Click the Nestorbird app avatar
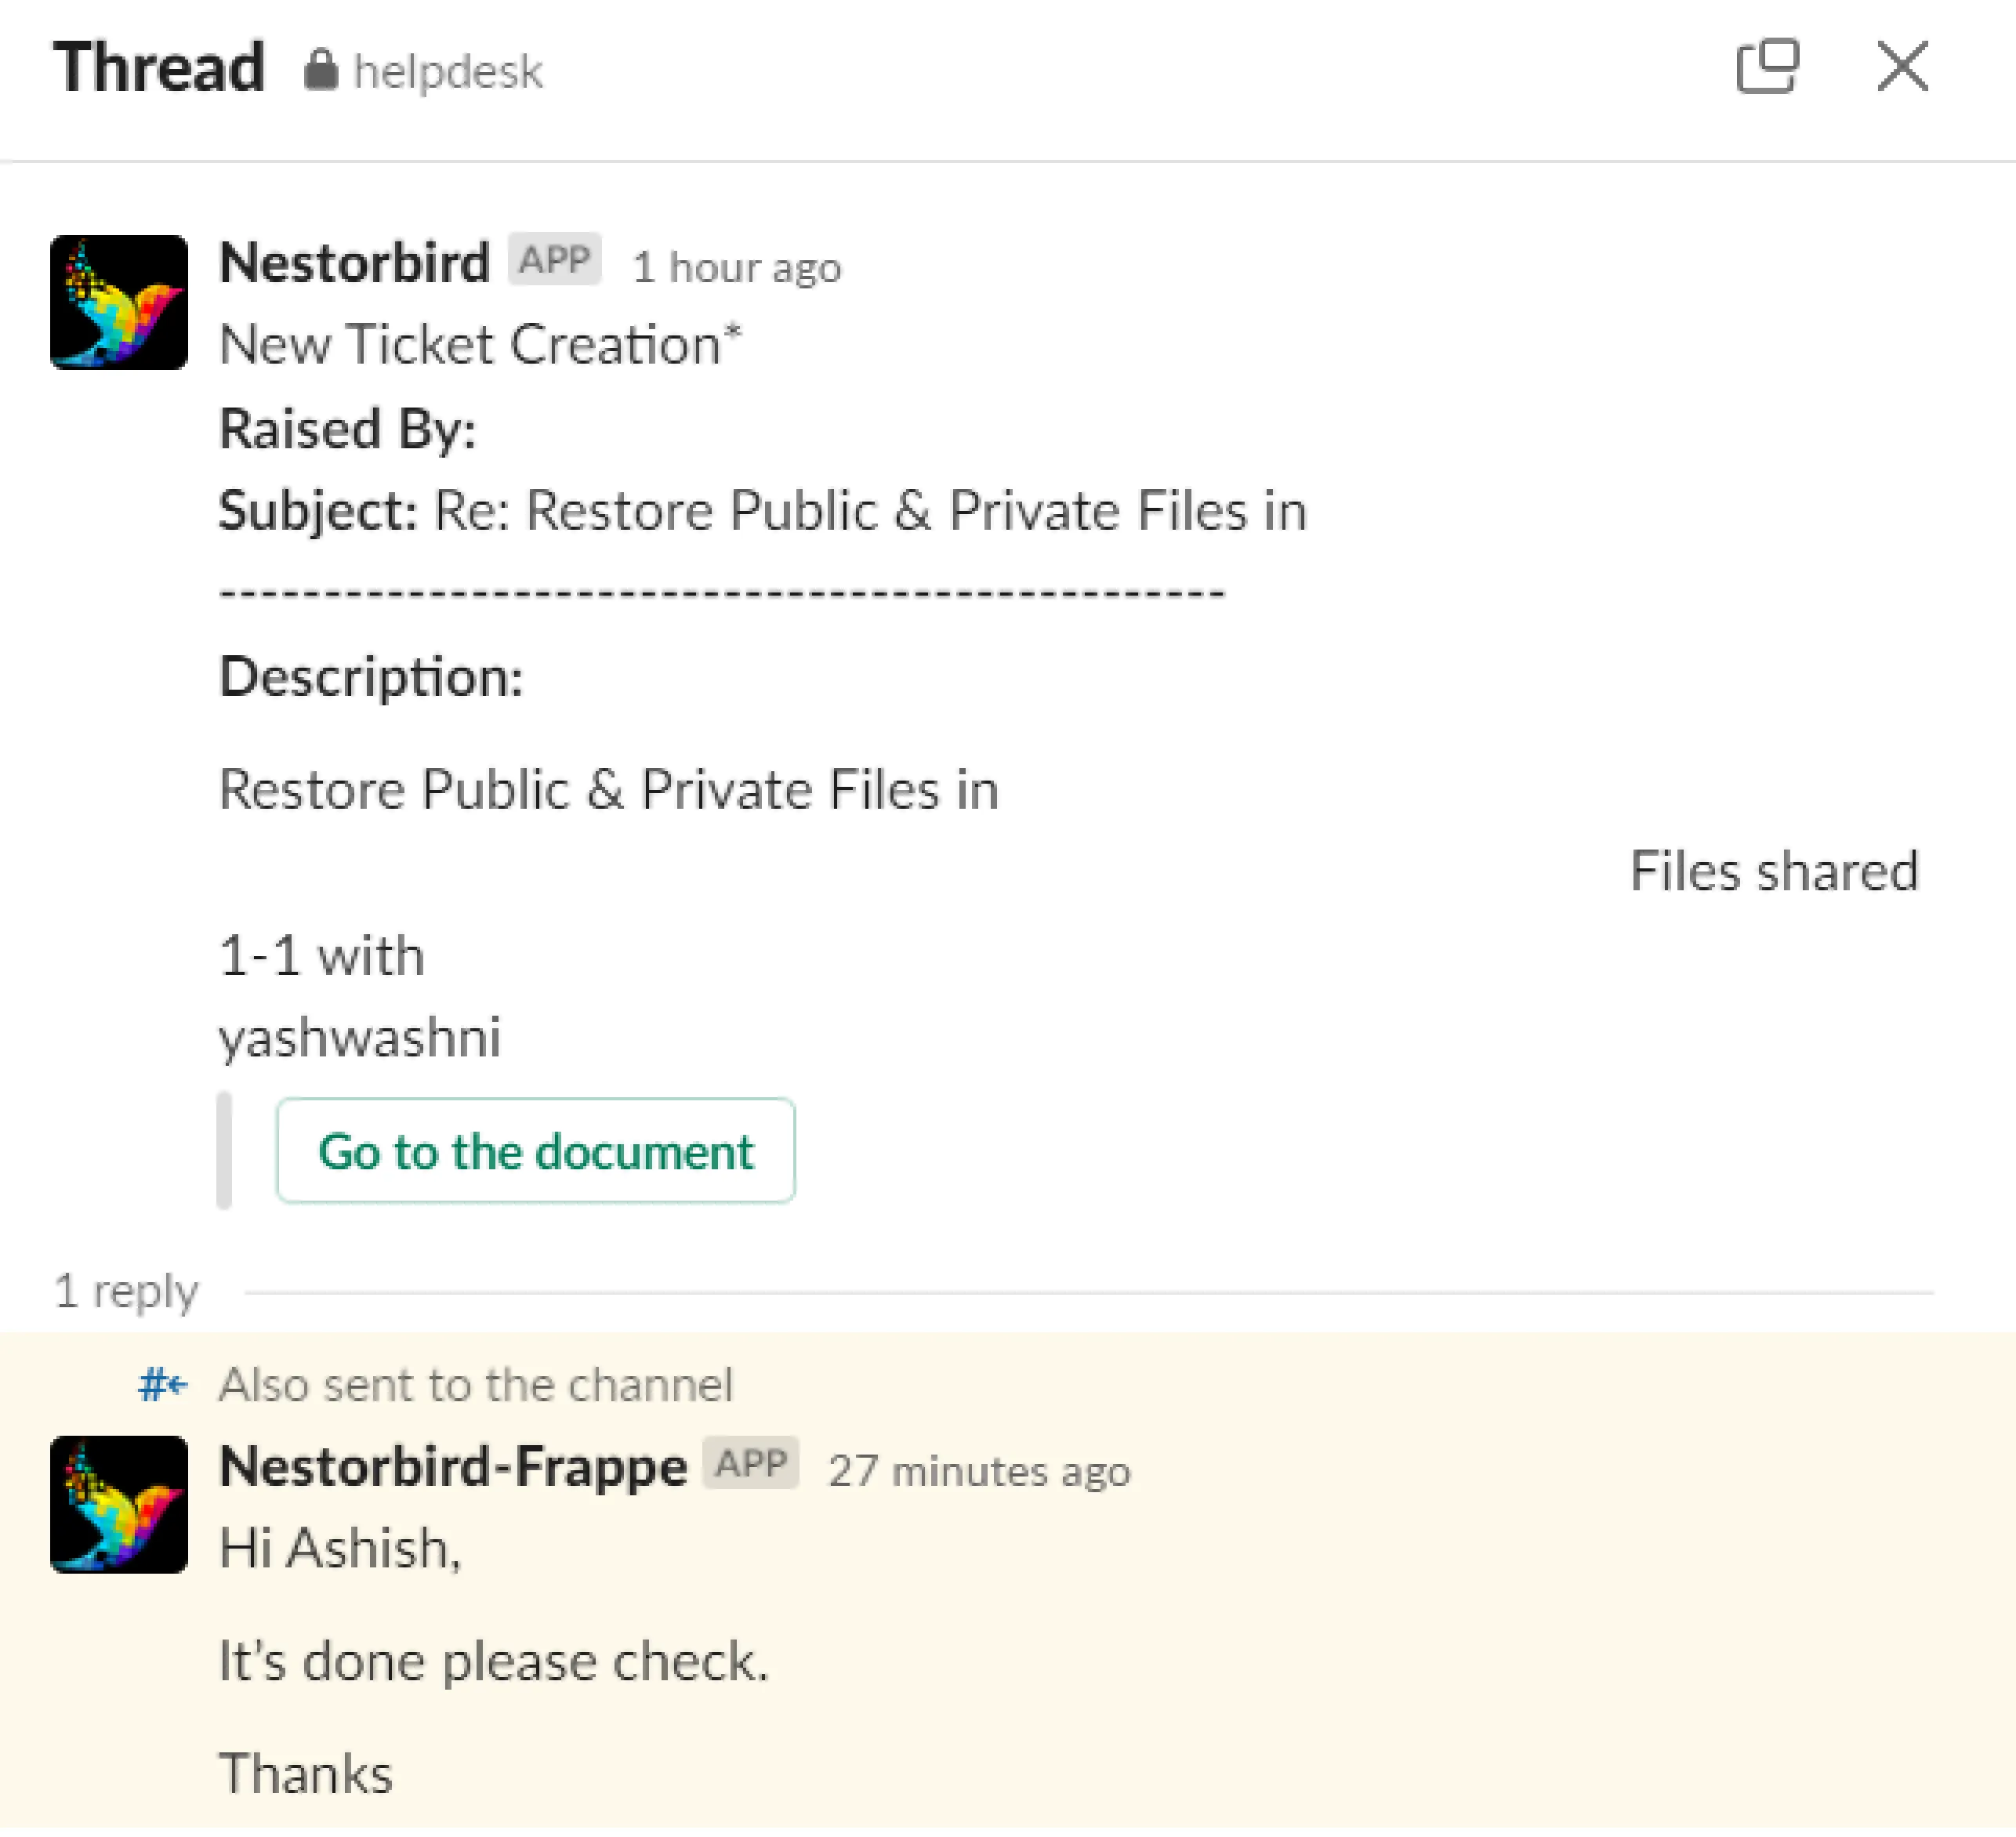 (x=119, y=302)
